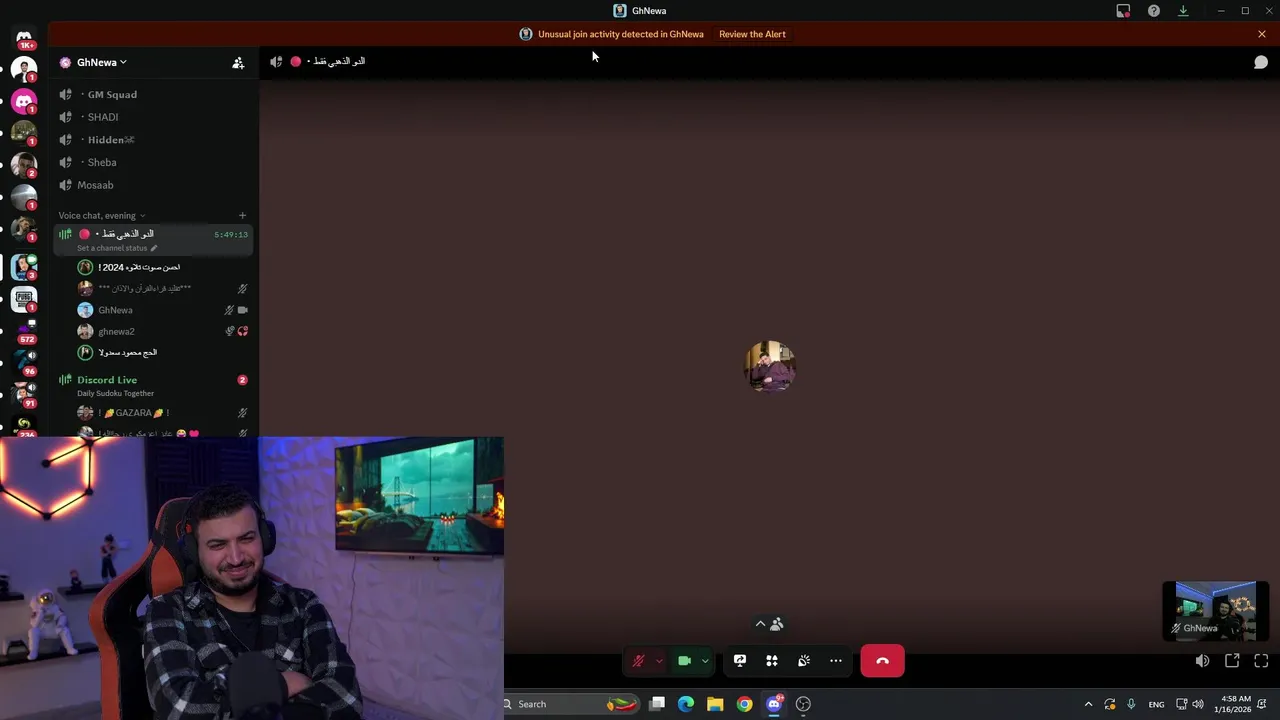This screenshot has height=720, width=1280.
Task: Open Discord direct messages home
Action: click(x=24, y=38)
